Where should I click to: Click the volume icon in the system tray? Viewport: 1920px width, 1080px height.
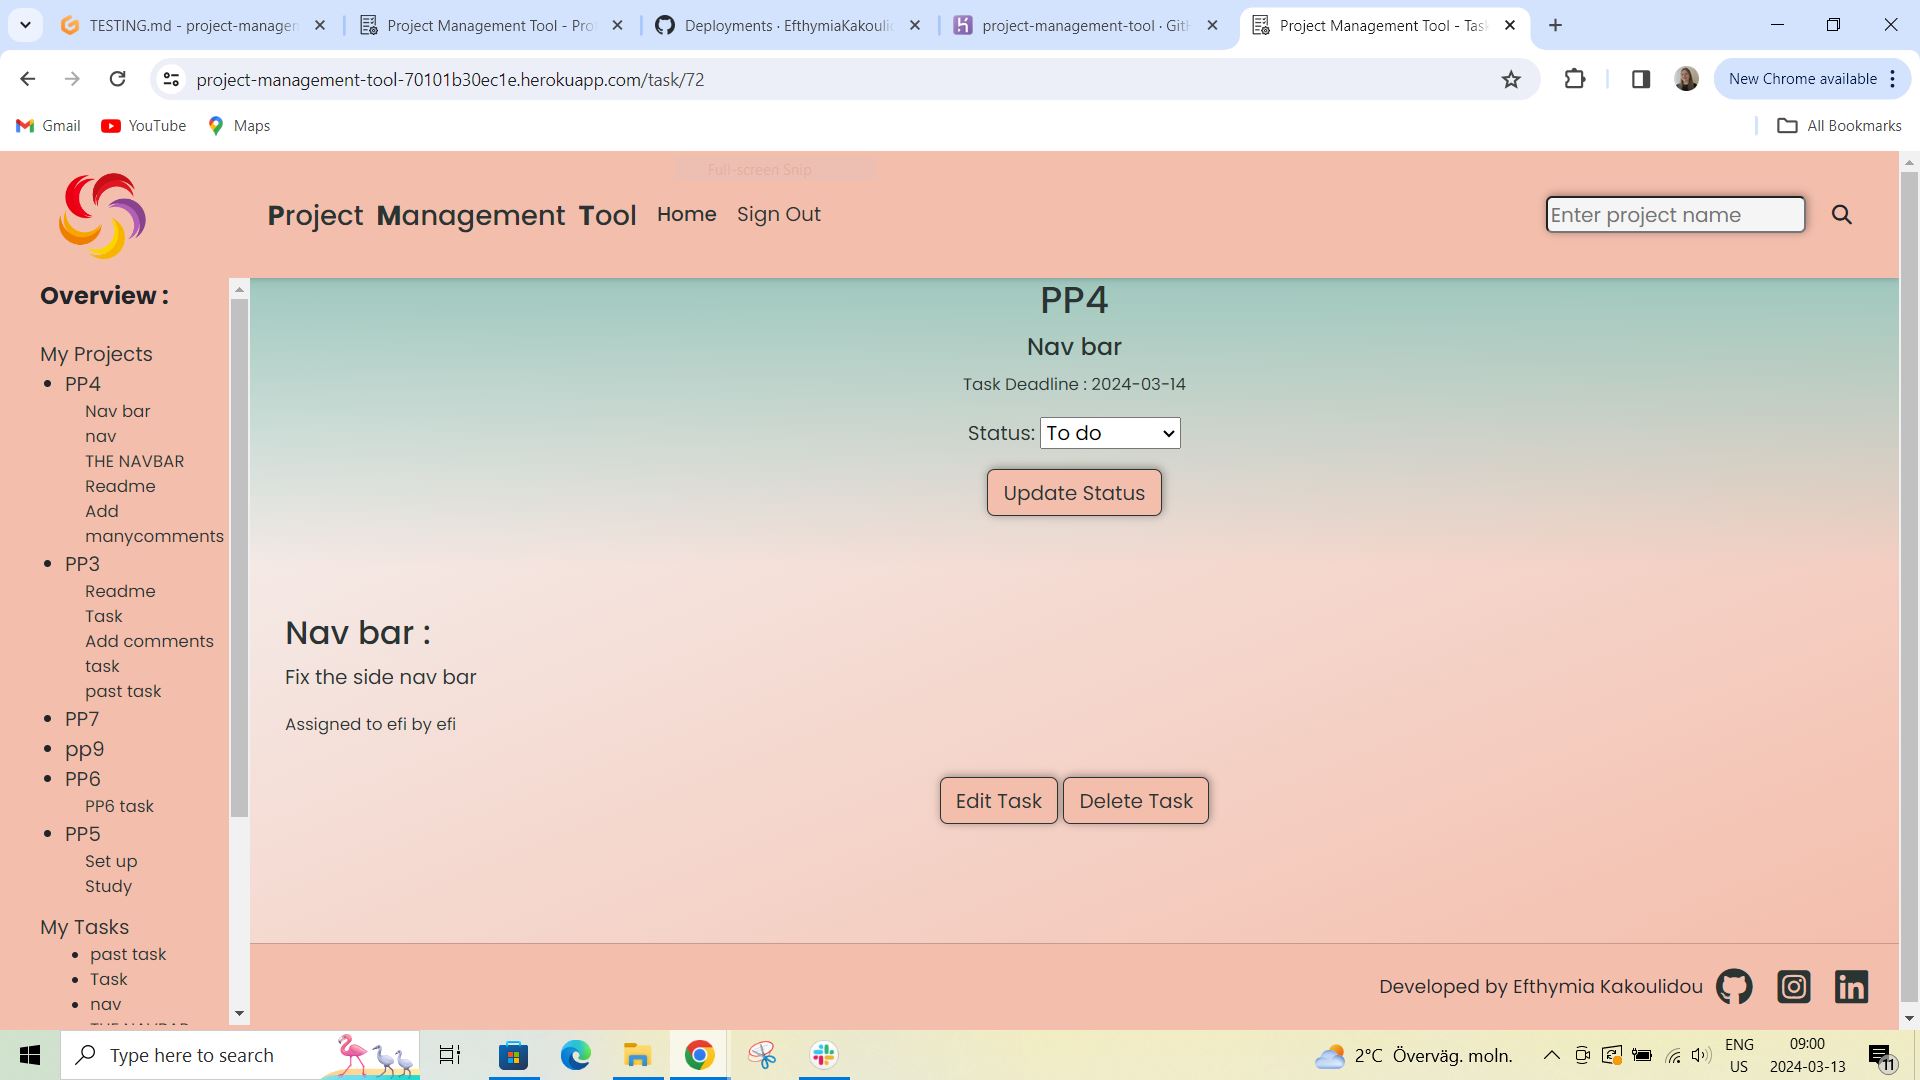point(1700,1054)
